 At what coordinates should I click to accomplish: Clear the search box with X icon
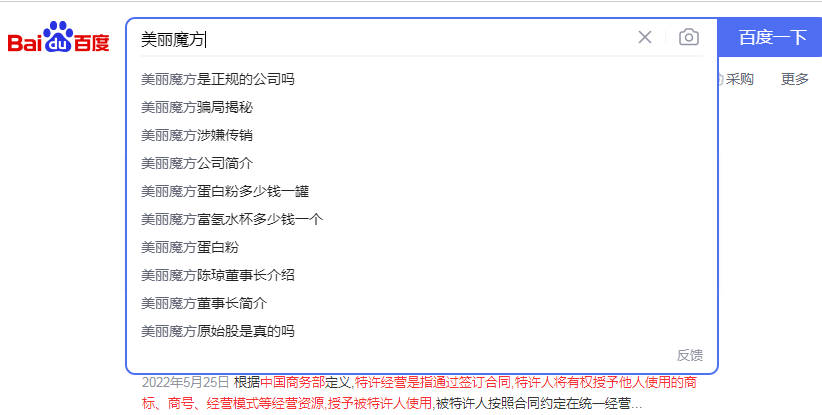click(645, 37)
